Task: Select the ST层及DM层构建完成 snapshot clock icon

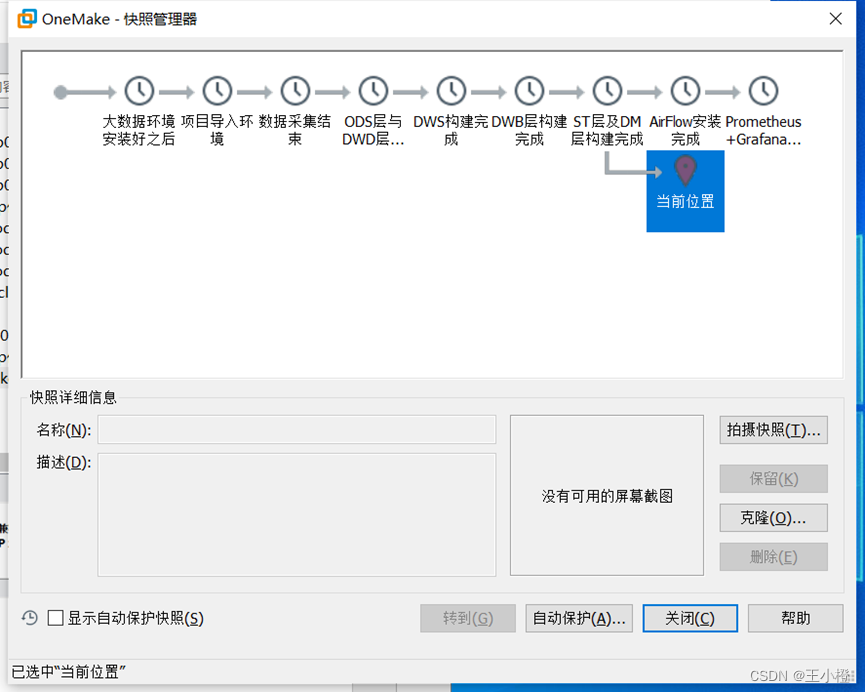Action: click(x=607, y=91)
